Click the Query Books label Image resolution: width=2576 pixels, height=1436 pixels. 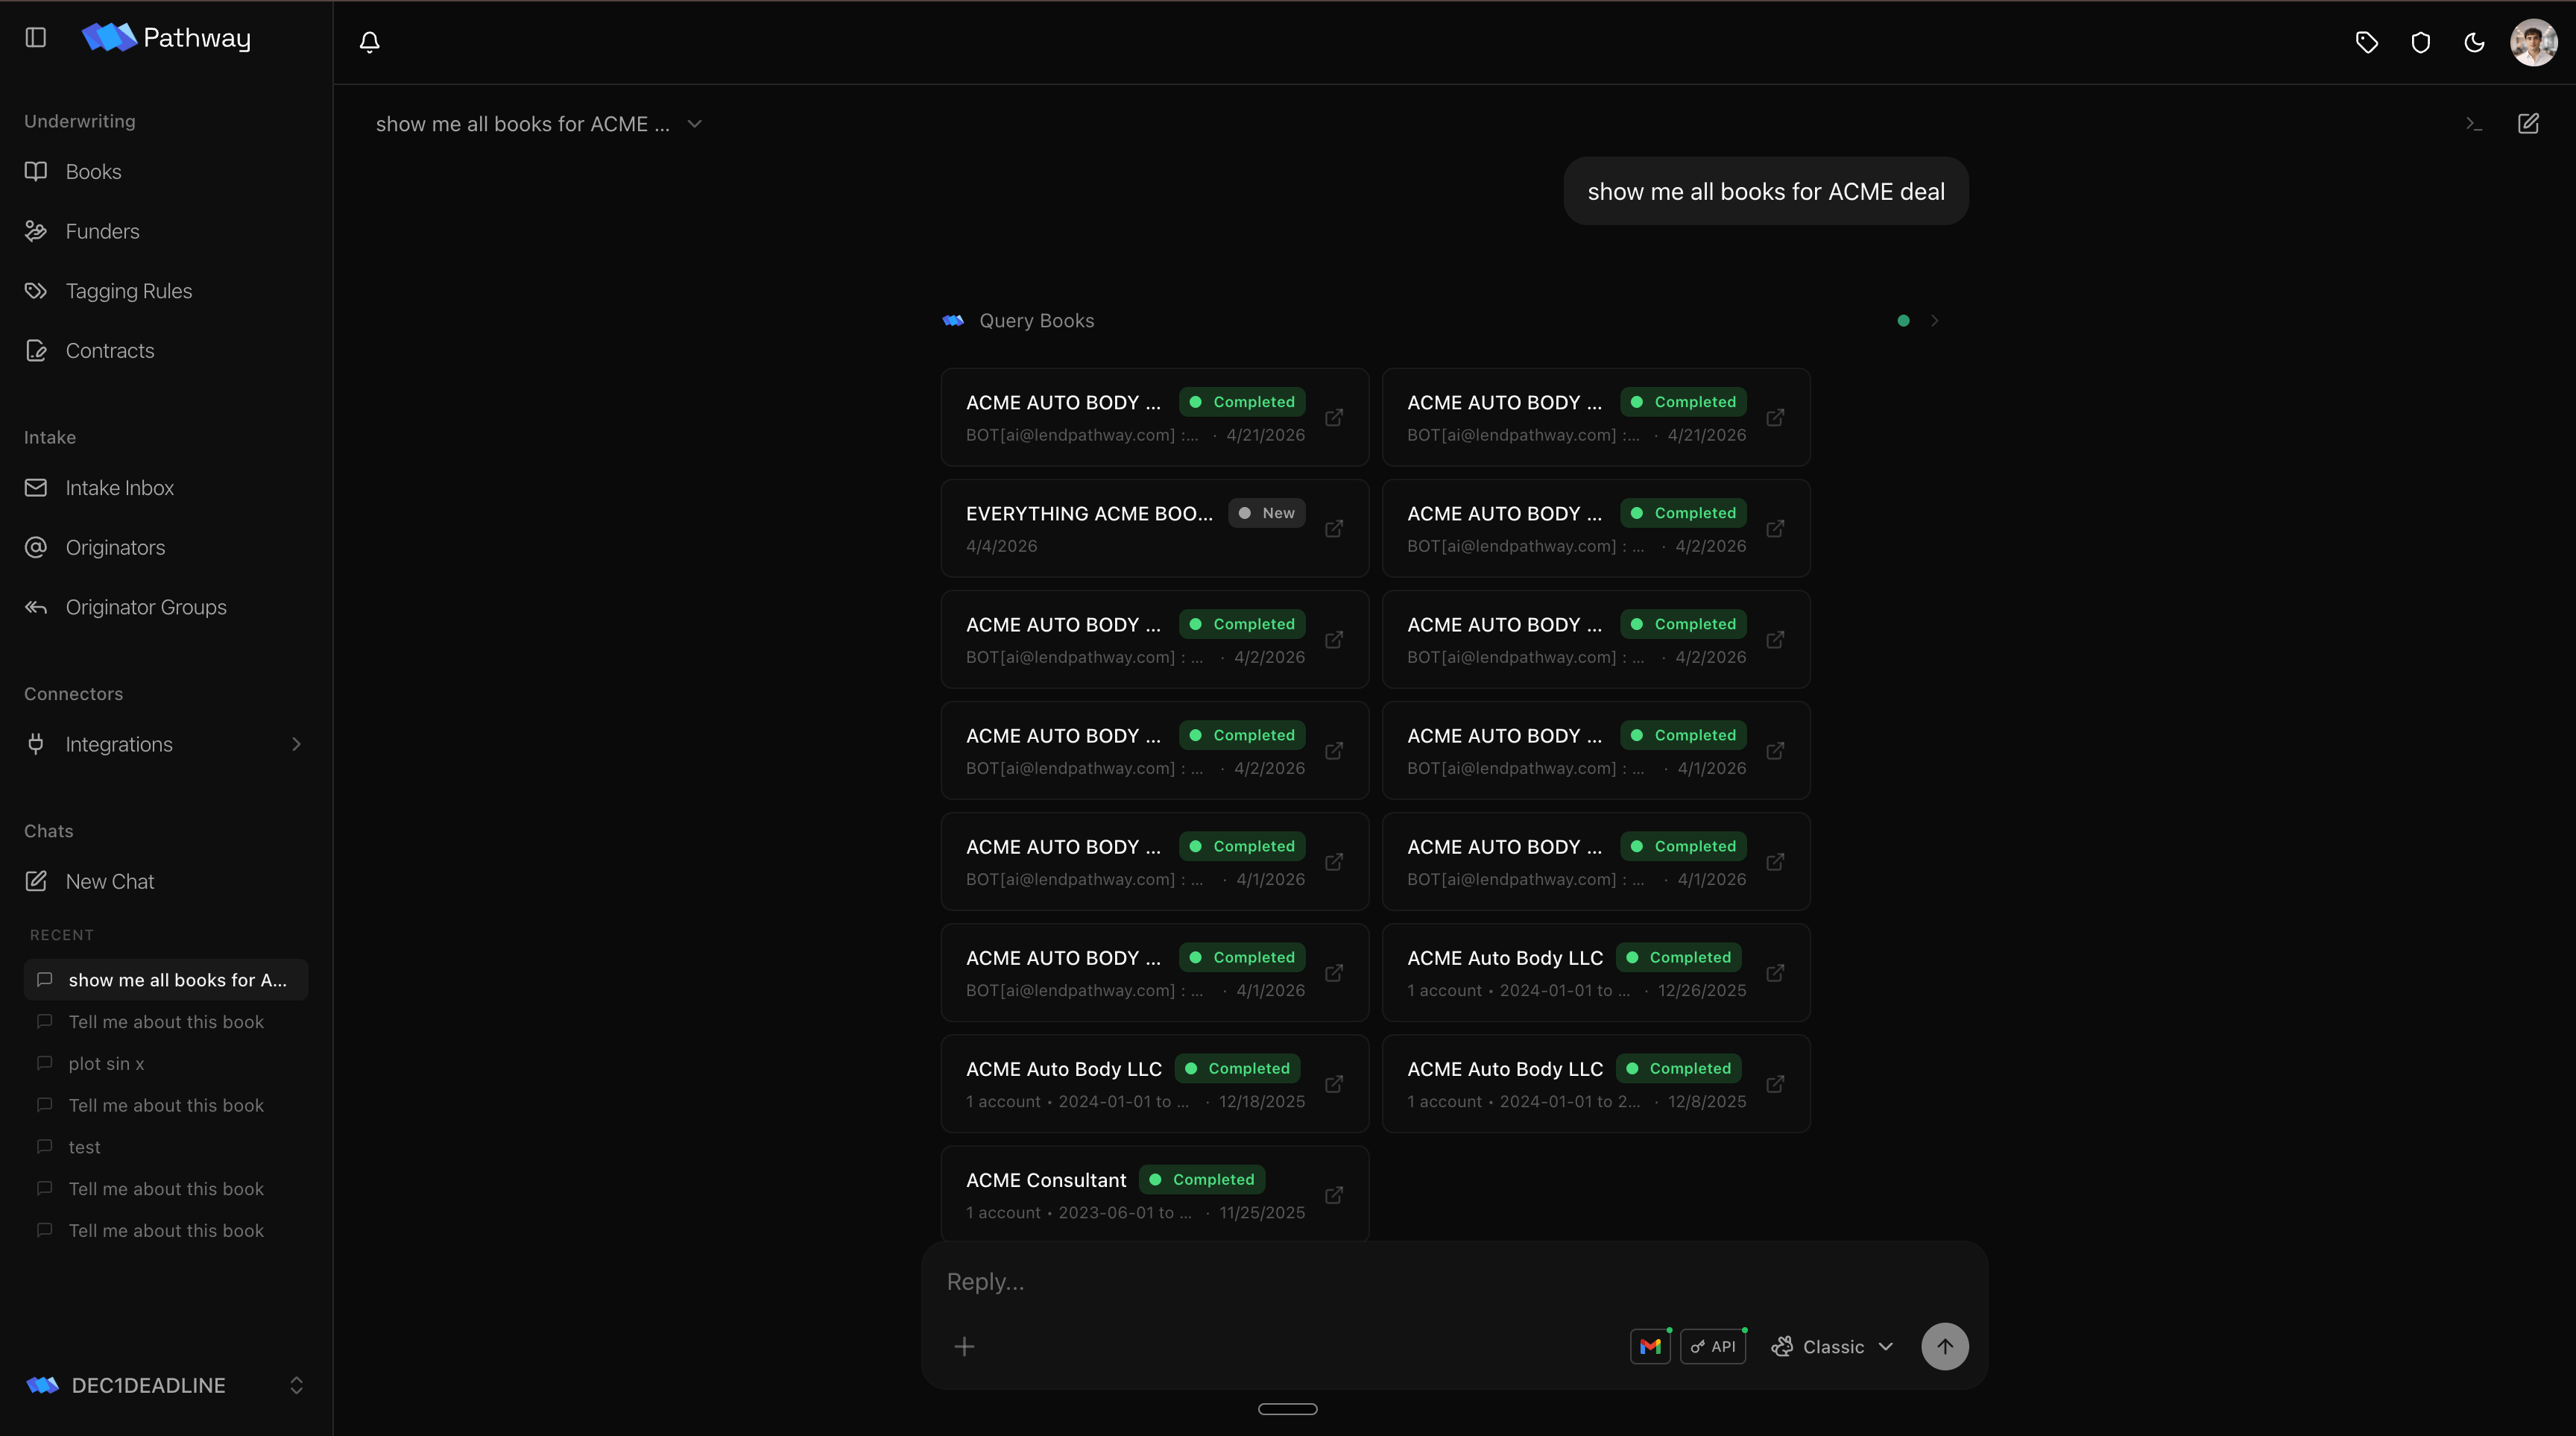click(1036, 321)
